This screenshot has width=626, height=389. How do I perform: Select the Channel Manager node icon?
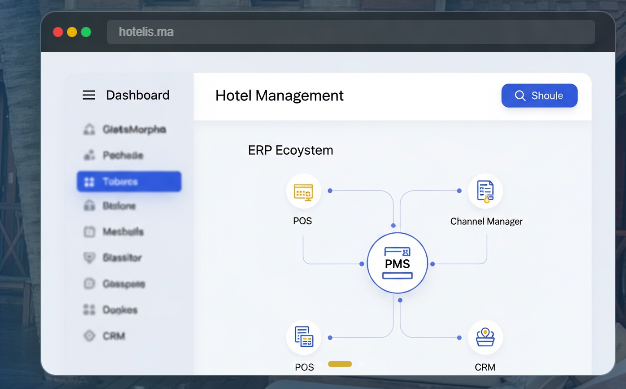click(485, 191)
